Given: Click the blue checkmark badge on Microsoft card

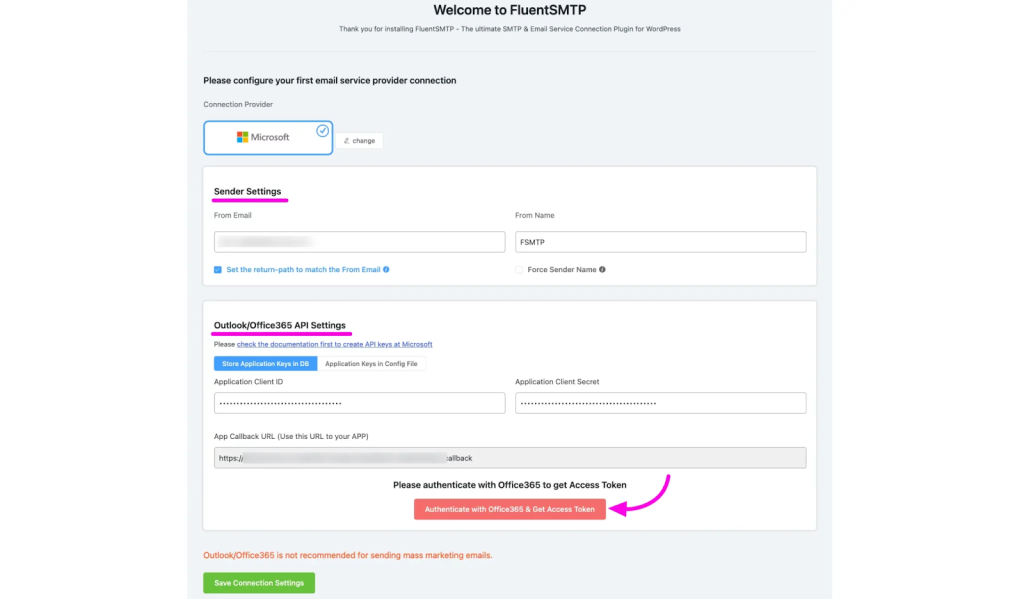Looking at the screenshot, I should click(322, 131).
